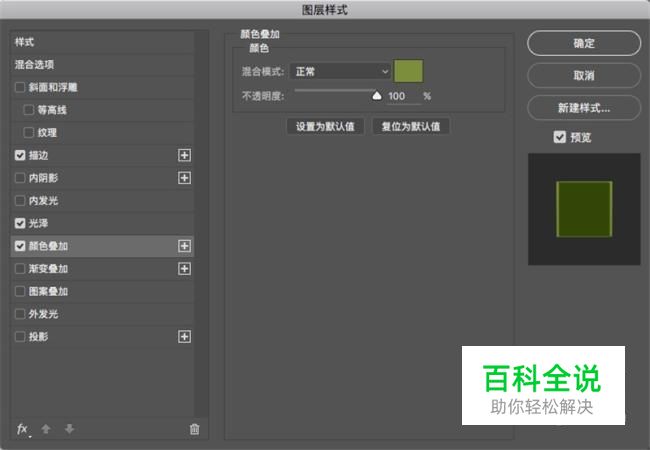Enable the 内发光 checkbox
The width and height of the screenshot is (650, 450).
coord(20,201)
